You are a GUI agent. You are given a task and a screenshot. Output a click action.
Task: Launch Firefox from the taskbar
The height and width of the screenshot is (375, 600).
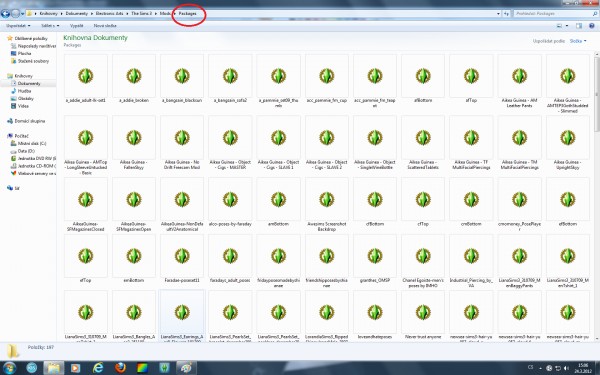pos(120,368)
